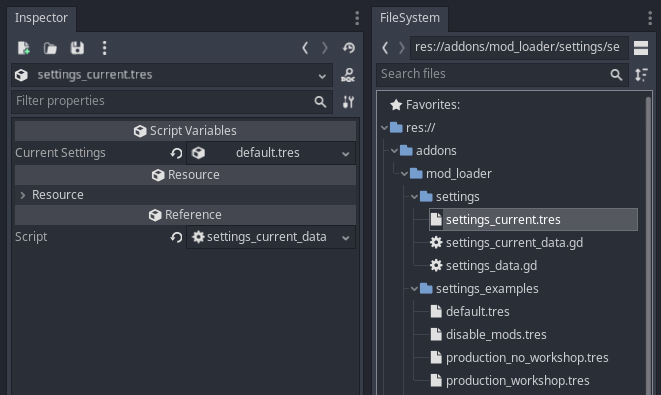Click the Search files magnifier icon
The image size is (661, 395).
tap(616, 75)
